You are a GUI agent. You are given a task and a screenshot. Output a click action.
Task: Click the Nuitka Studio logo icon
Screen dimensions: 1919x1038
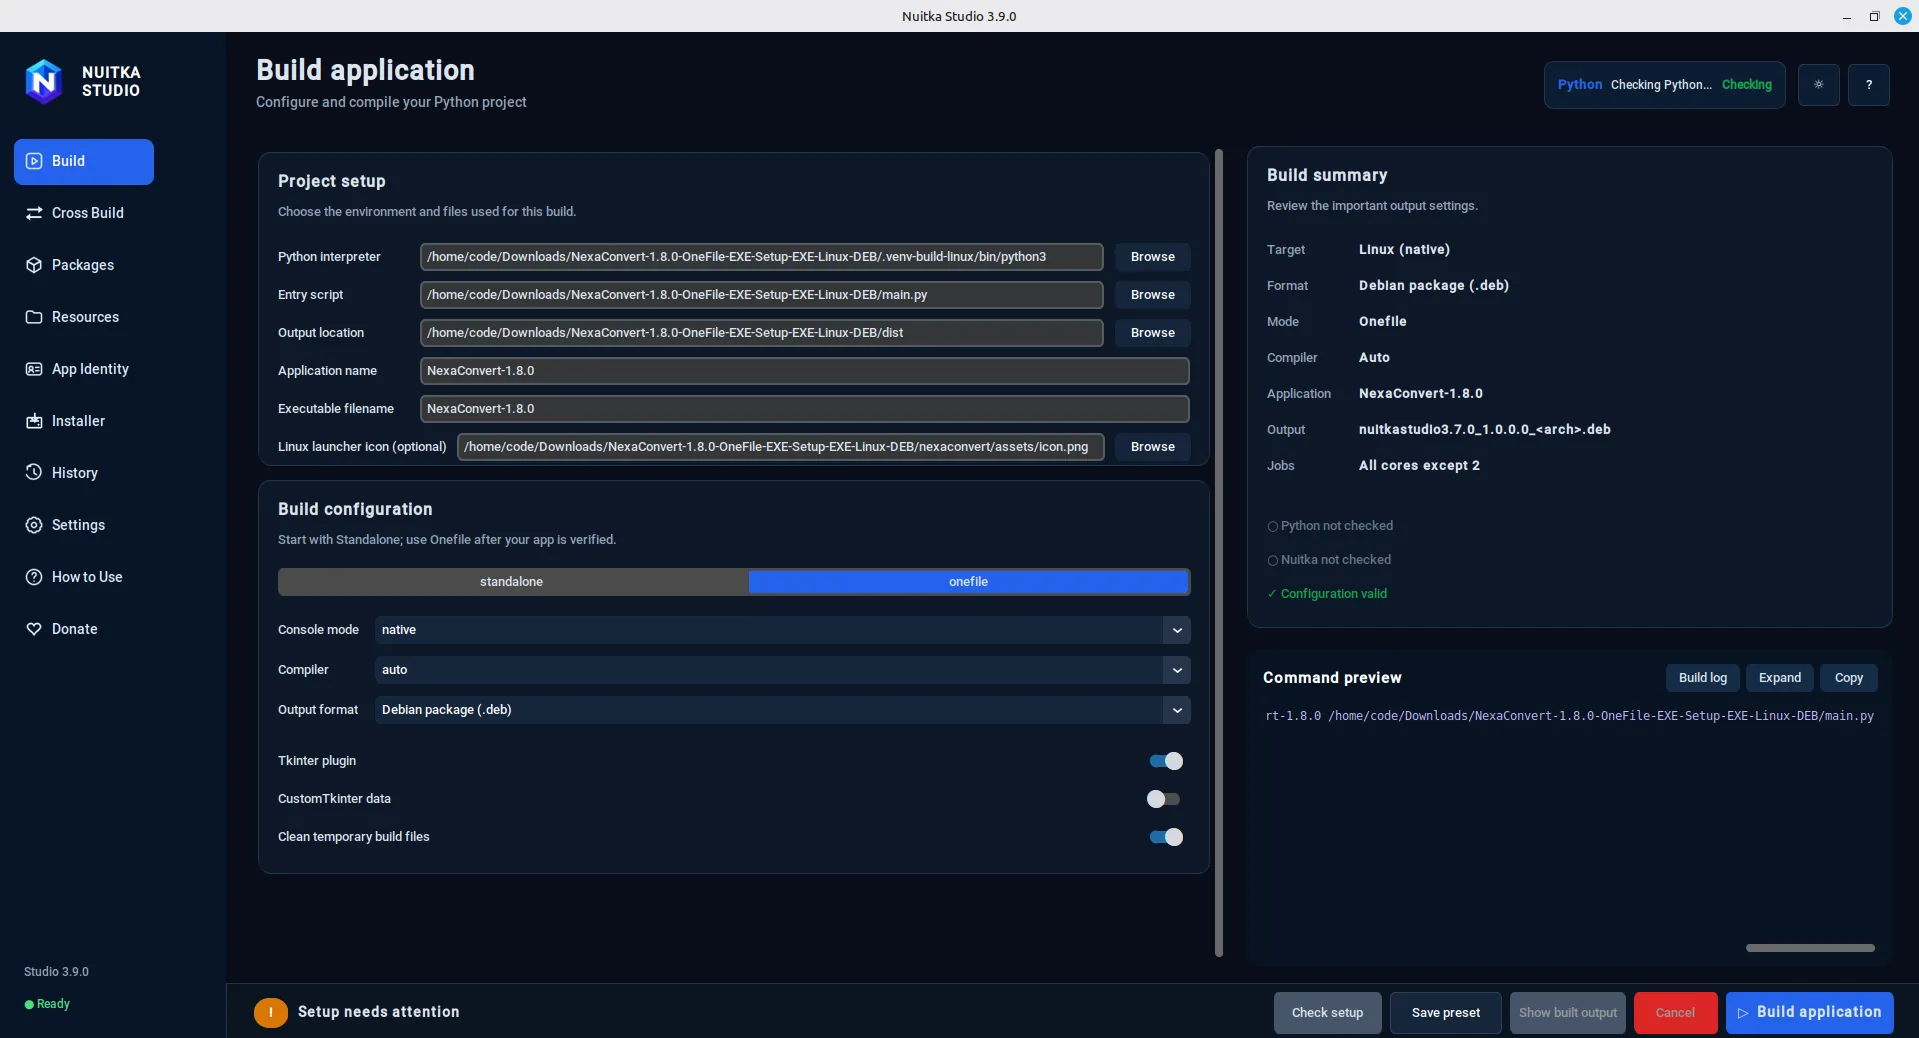(x=43, y=81)
